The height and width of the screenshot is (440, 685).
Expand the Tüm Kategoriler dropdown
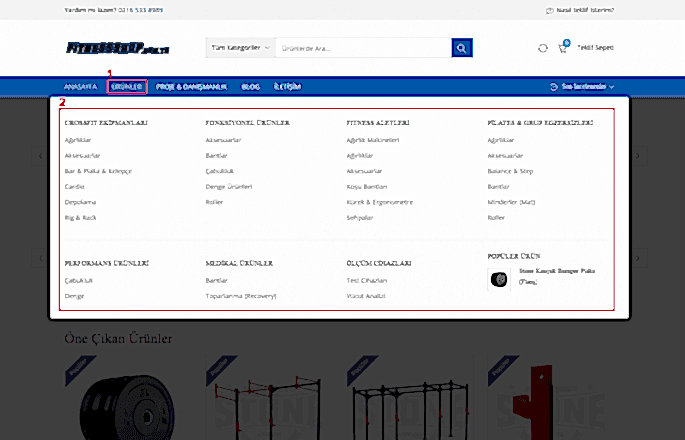pyautogui.click(x=239, y=47)
